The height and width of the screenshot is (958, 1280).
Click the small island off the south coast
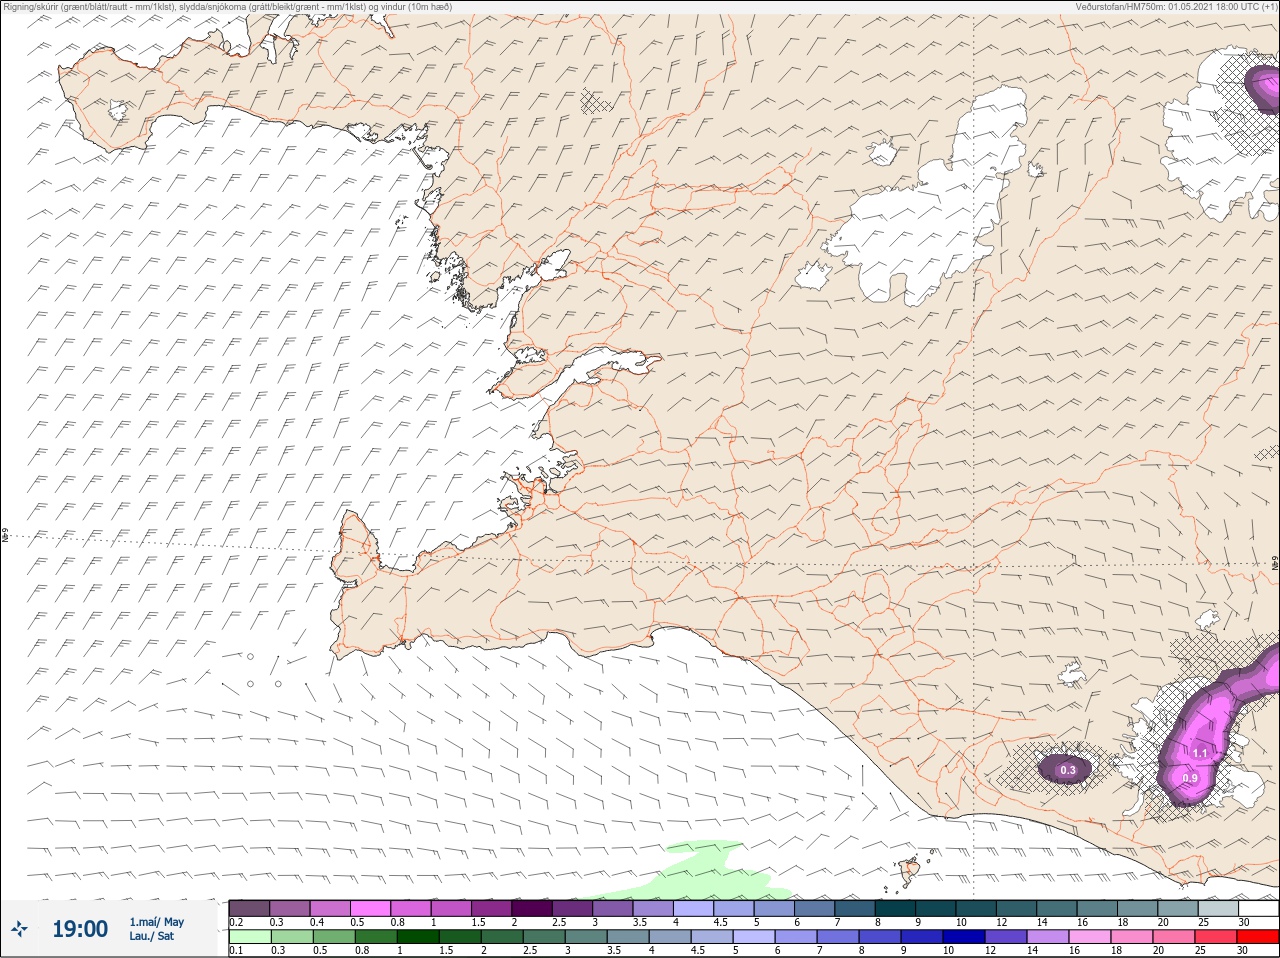pyautogui.click(x=911, y=871)
